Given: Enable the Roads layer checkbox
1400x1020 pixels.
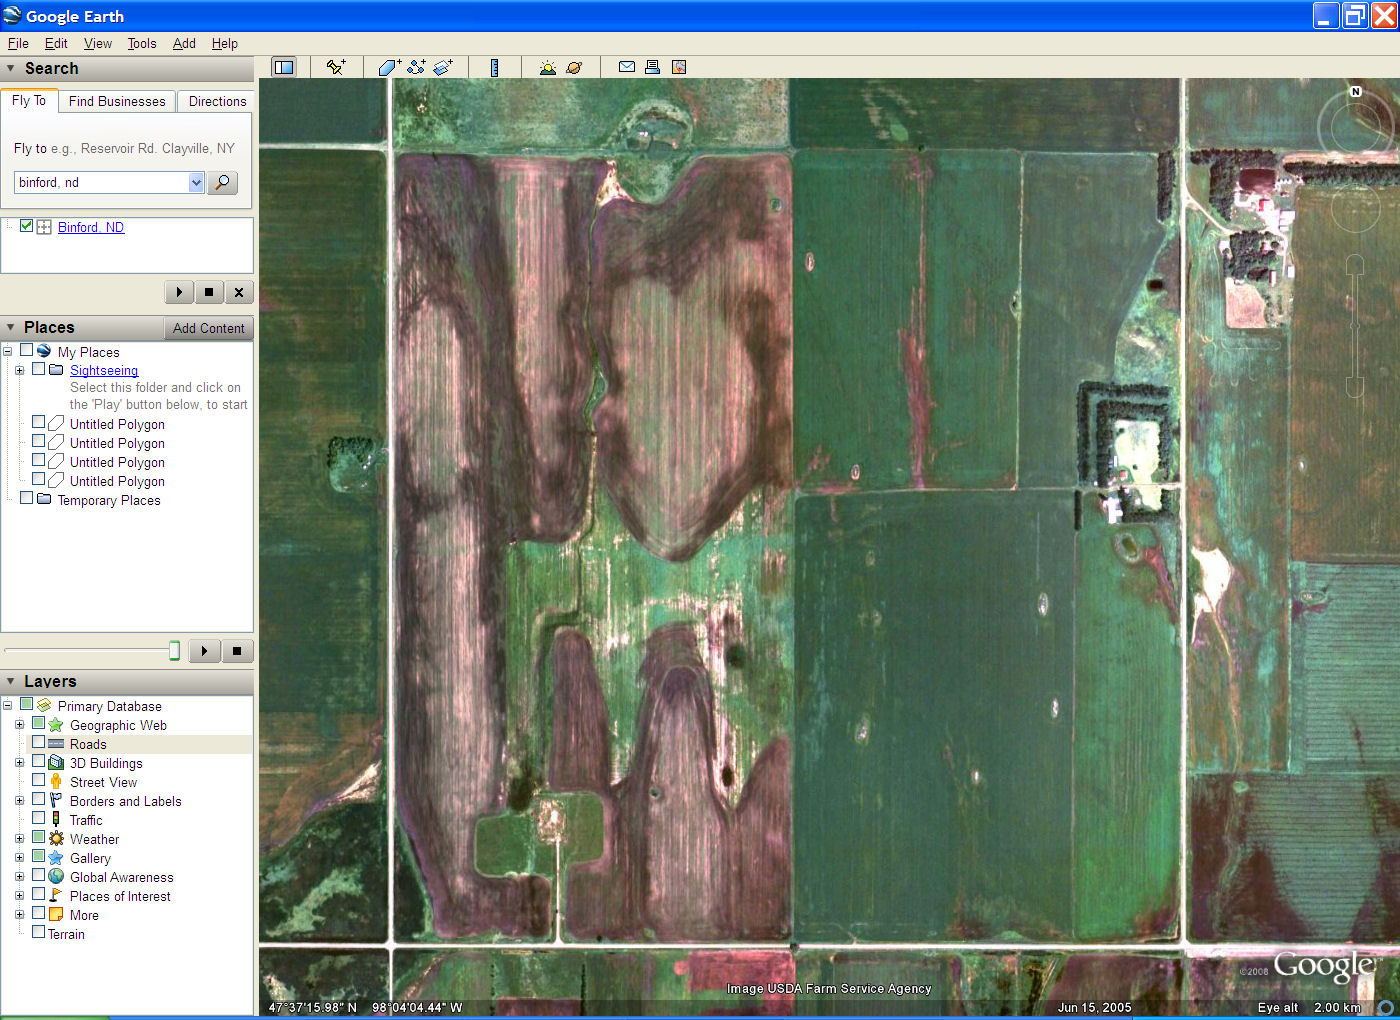Looking at the screenshot, I should 38,742.
